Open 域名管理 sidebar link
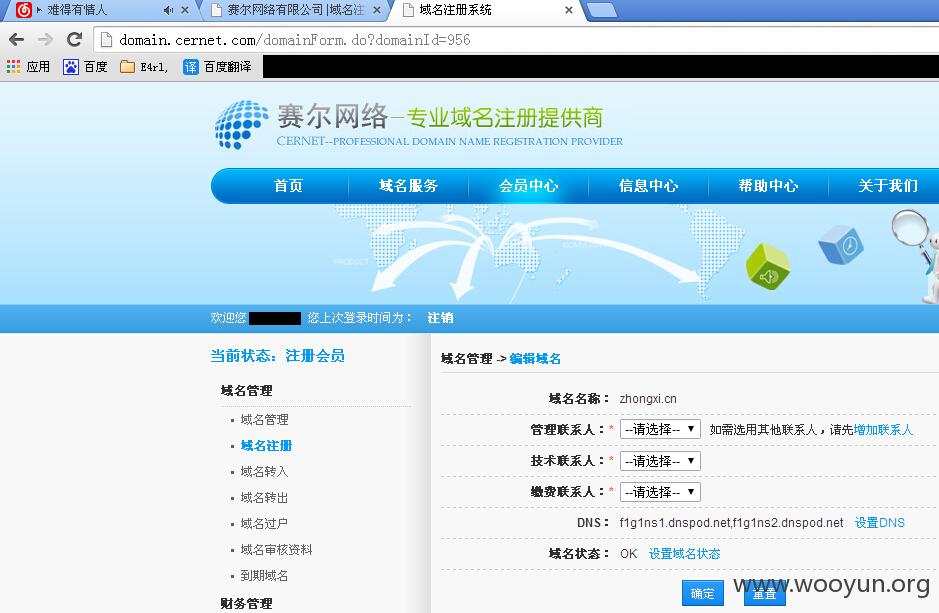Image resolution: width=939 pixels, height=613 pixels. tap(264, 420)
